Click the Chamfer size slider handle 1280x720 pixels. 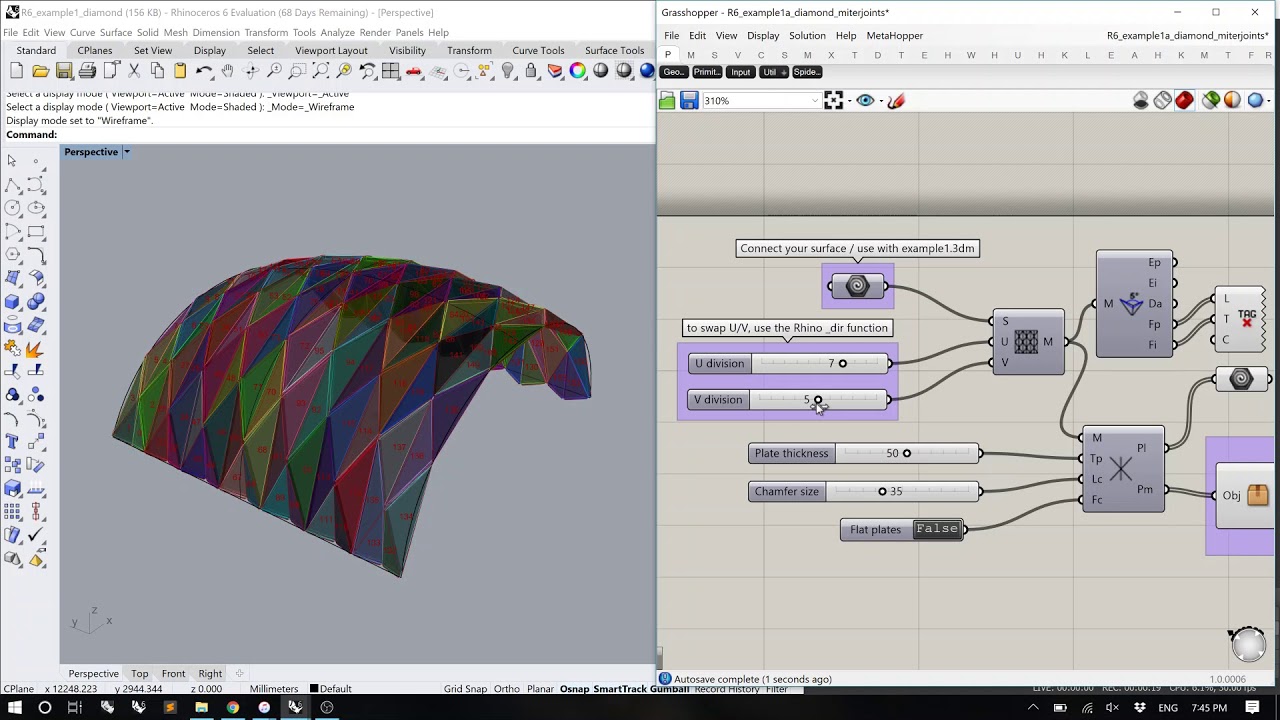point(882,491)
